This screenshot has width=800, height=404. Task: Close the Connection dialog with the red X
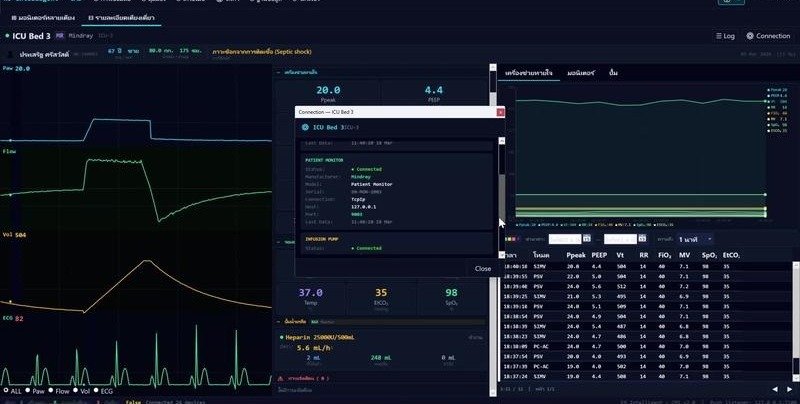coord(501,112)
